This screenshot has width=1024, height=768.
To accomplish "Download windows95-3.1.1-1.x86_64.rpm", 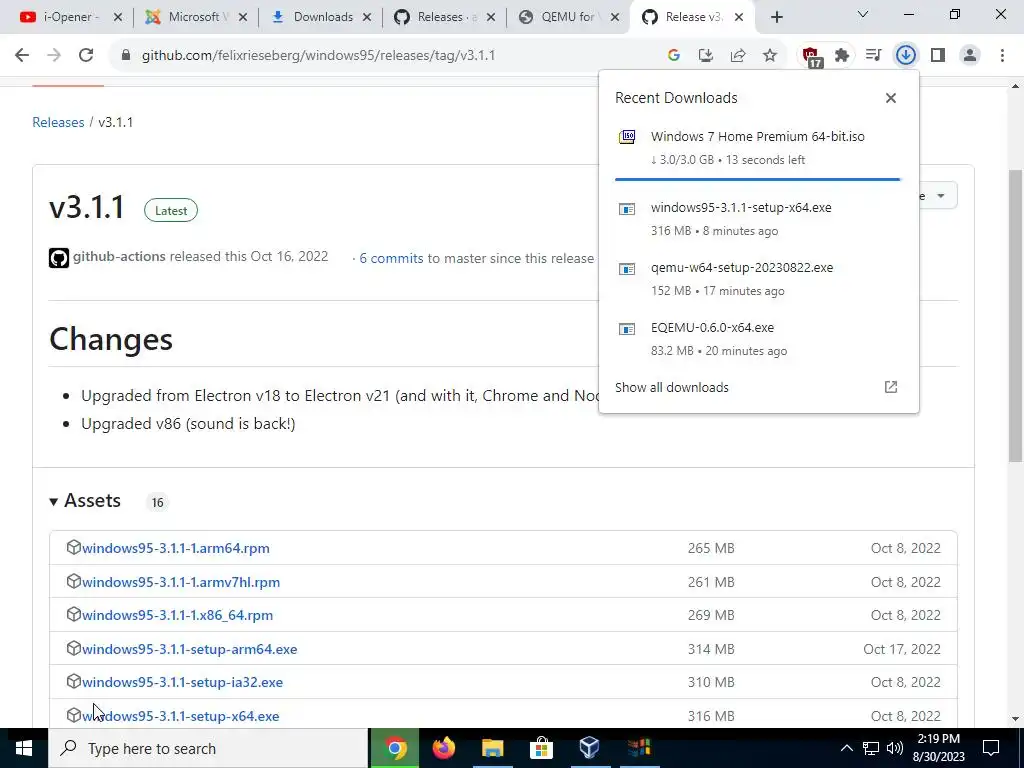I will click(x=178, y=615).
